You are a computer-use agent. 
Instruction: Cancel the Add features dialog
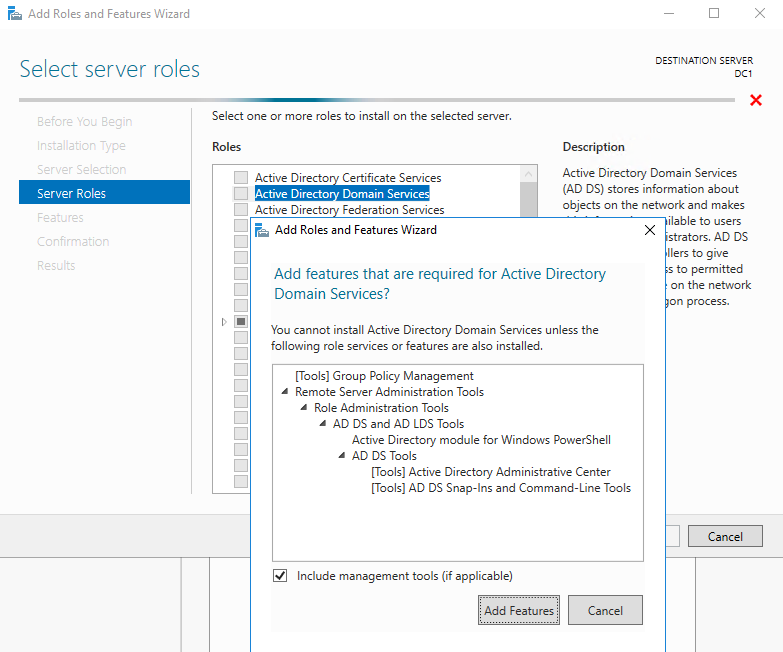point(605,610)
